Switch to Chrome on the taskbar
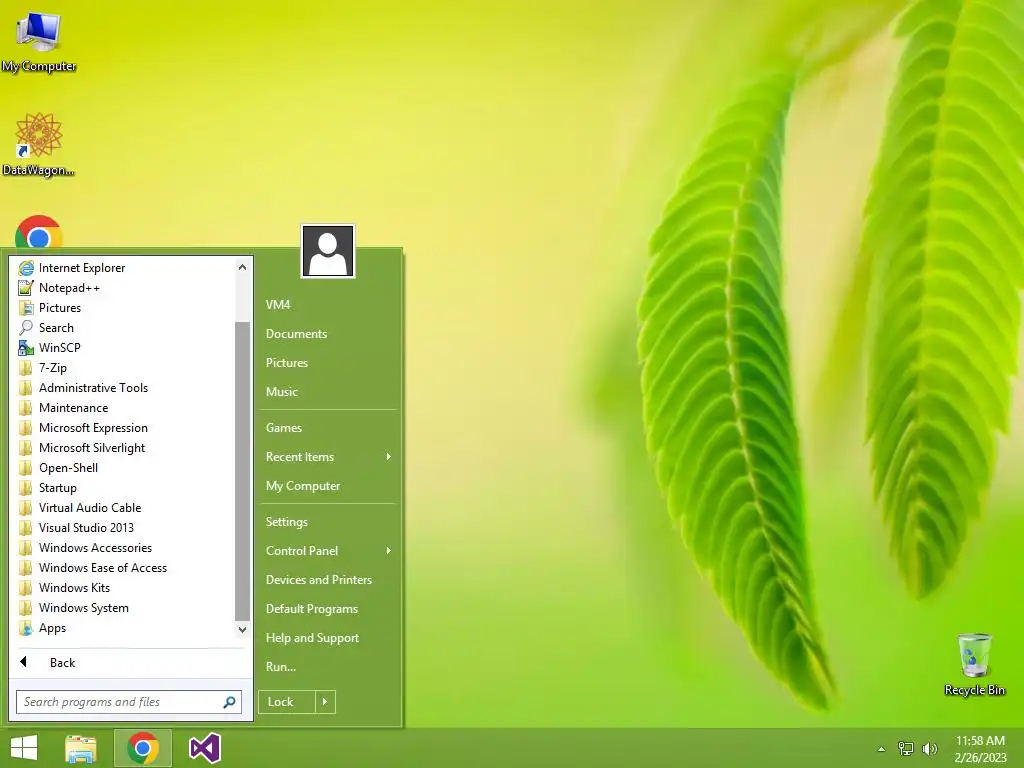This screenshot has height=768, width=1024. (x=143, y=748)
